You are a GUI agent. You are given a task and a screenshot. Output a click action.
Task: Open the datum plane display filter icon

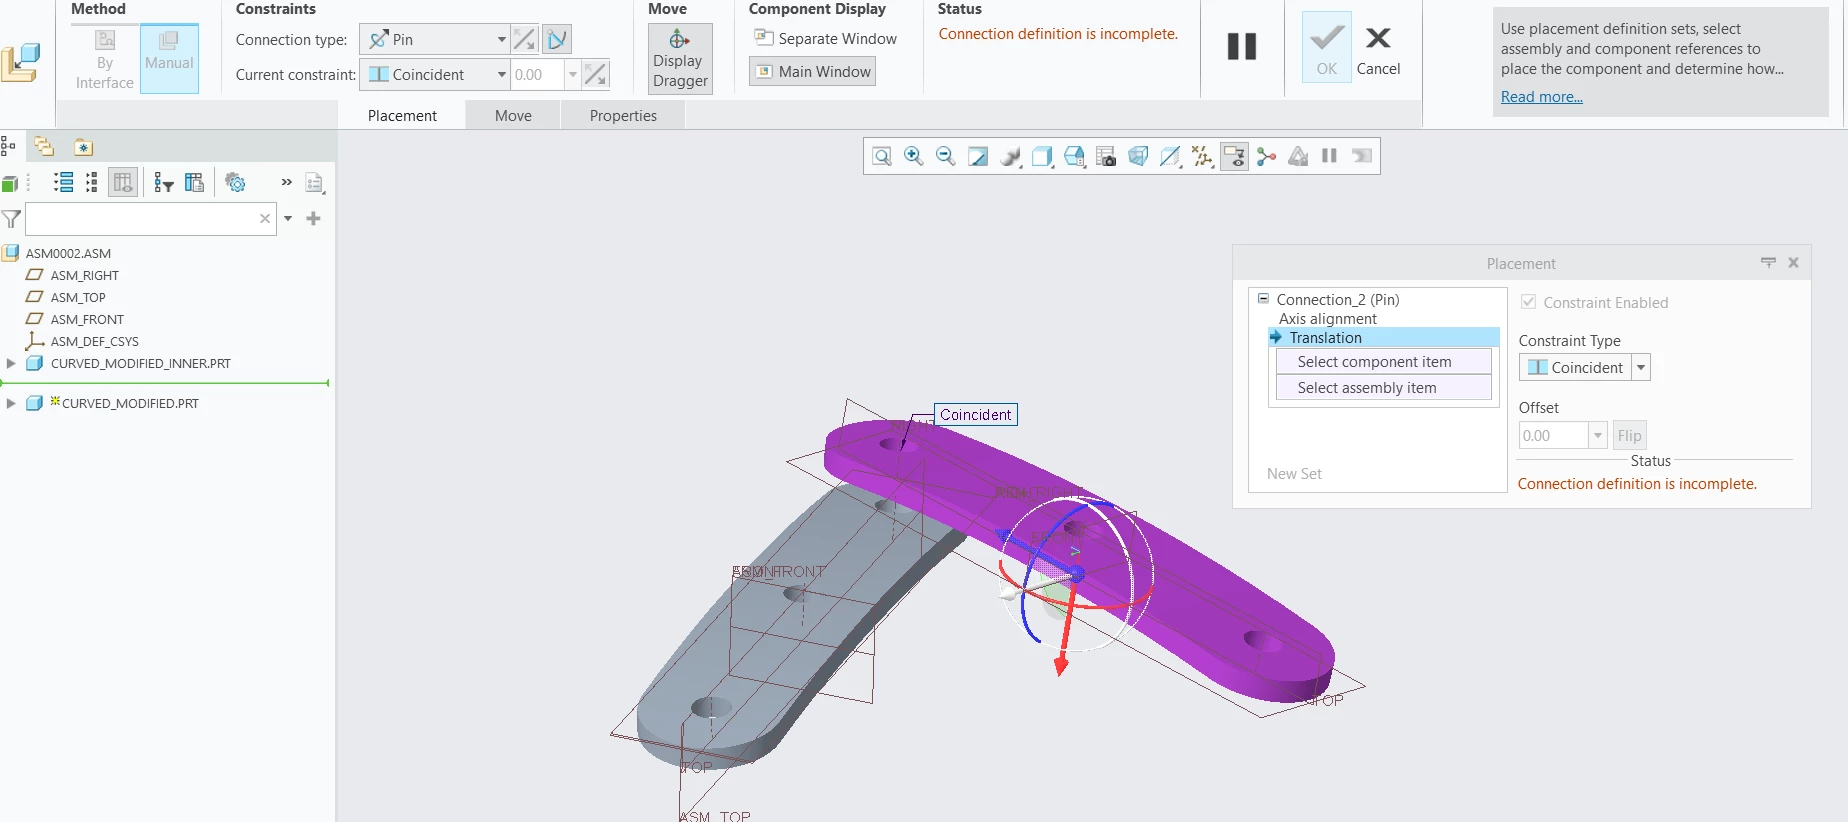1170,156
